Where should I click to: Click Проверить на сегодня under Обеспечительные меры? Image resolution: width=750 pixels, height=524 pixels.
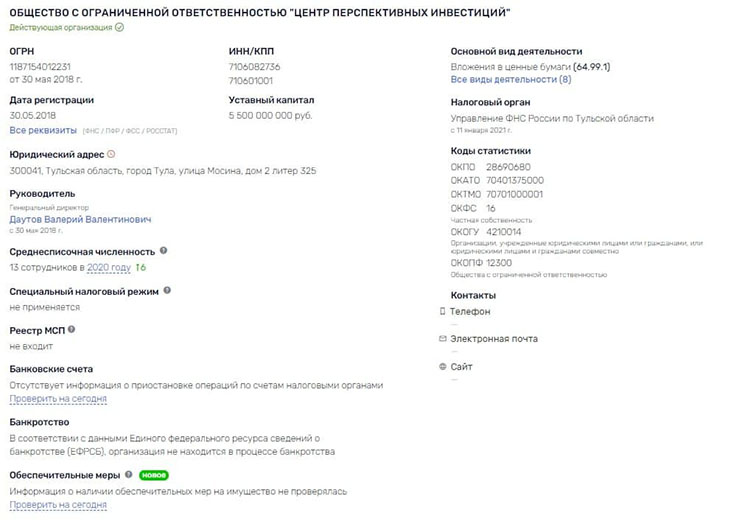coord(58,505)
